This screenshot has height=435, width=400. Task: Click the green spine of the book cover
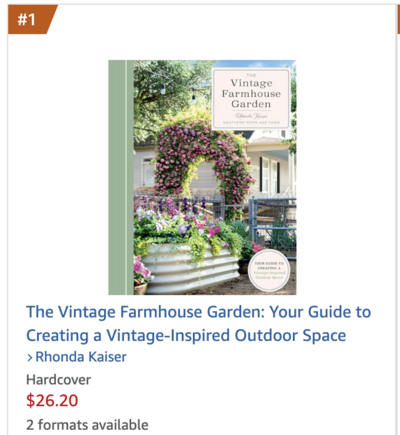[x=121, y=177]
